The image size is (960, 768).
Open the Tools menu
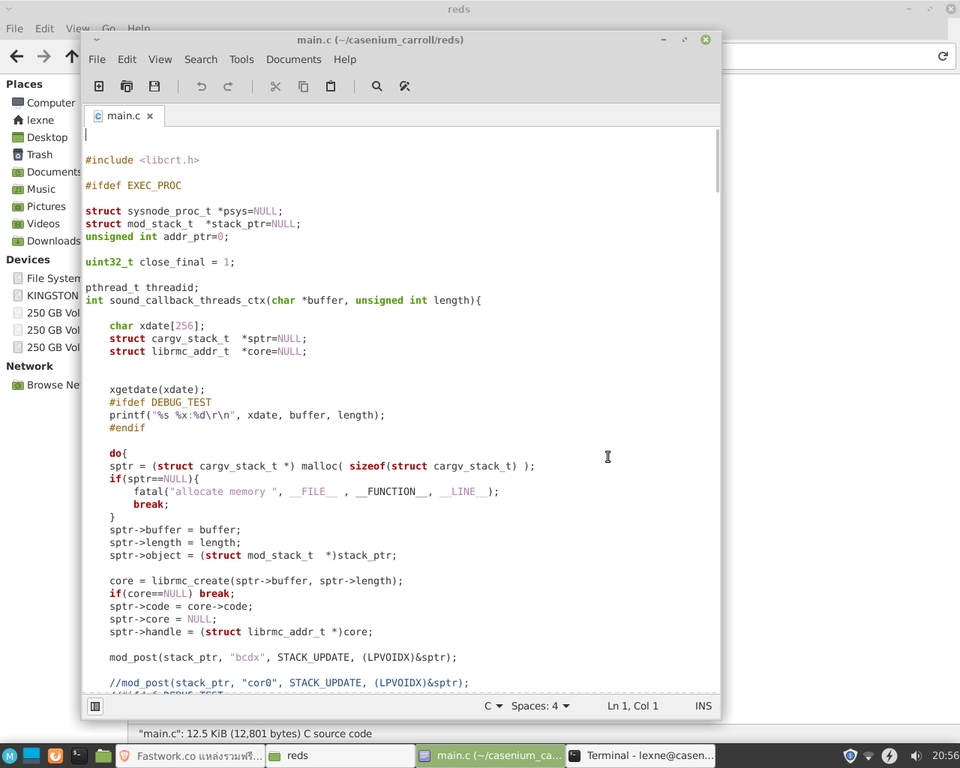pyautogui.click(x=241, y=59)
